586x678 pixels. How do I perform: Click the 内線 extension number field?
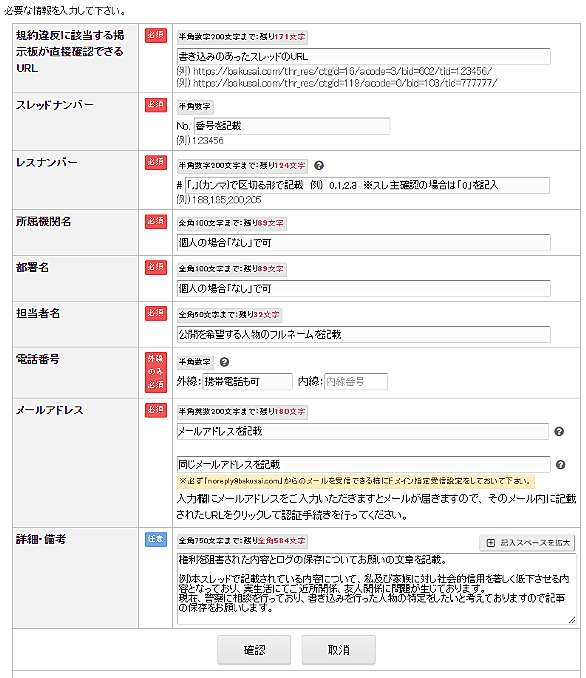(356, 381)
